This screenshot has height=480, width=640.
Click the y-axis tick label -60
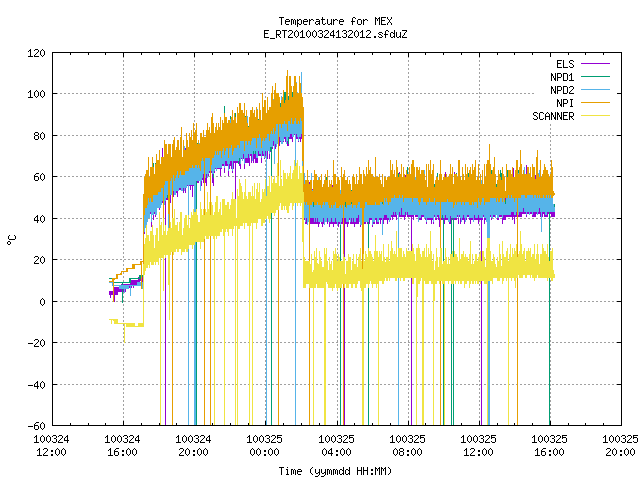[36, 426]
